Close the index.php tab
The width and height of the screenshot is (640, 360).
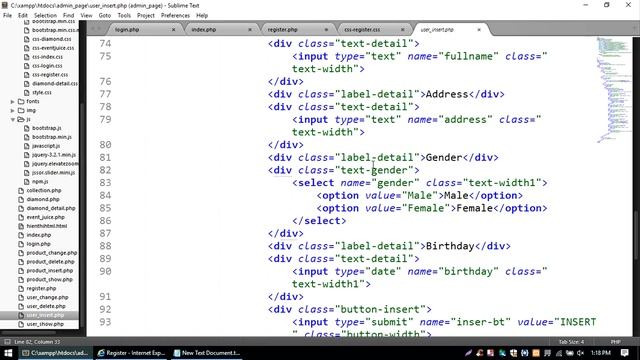point(250,30)
